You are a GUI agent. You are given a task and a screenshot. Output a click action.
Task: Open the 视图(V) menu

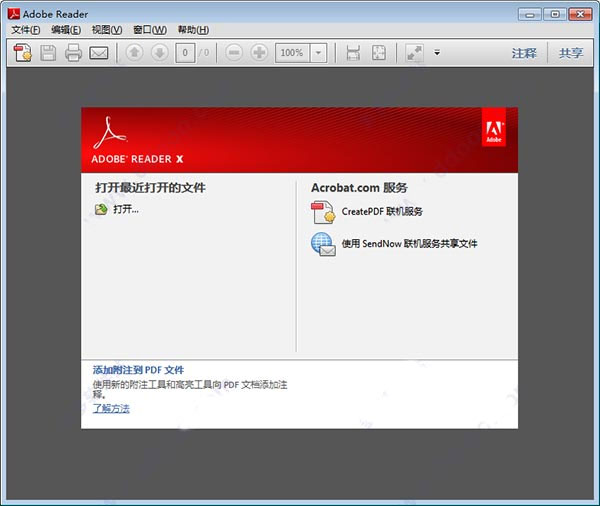click(107, 30)
